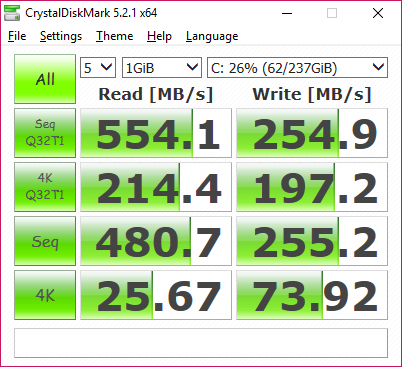Open the File menu

[17, 36]
